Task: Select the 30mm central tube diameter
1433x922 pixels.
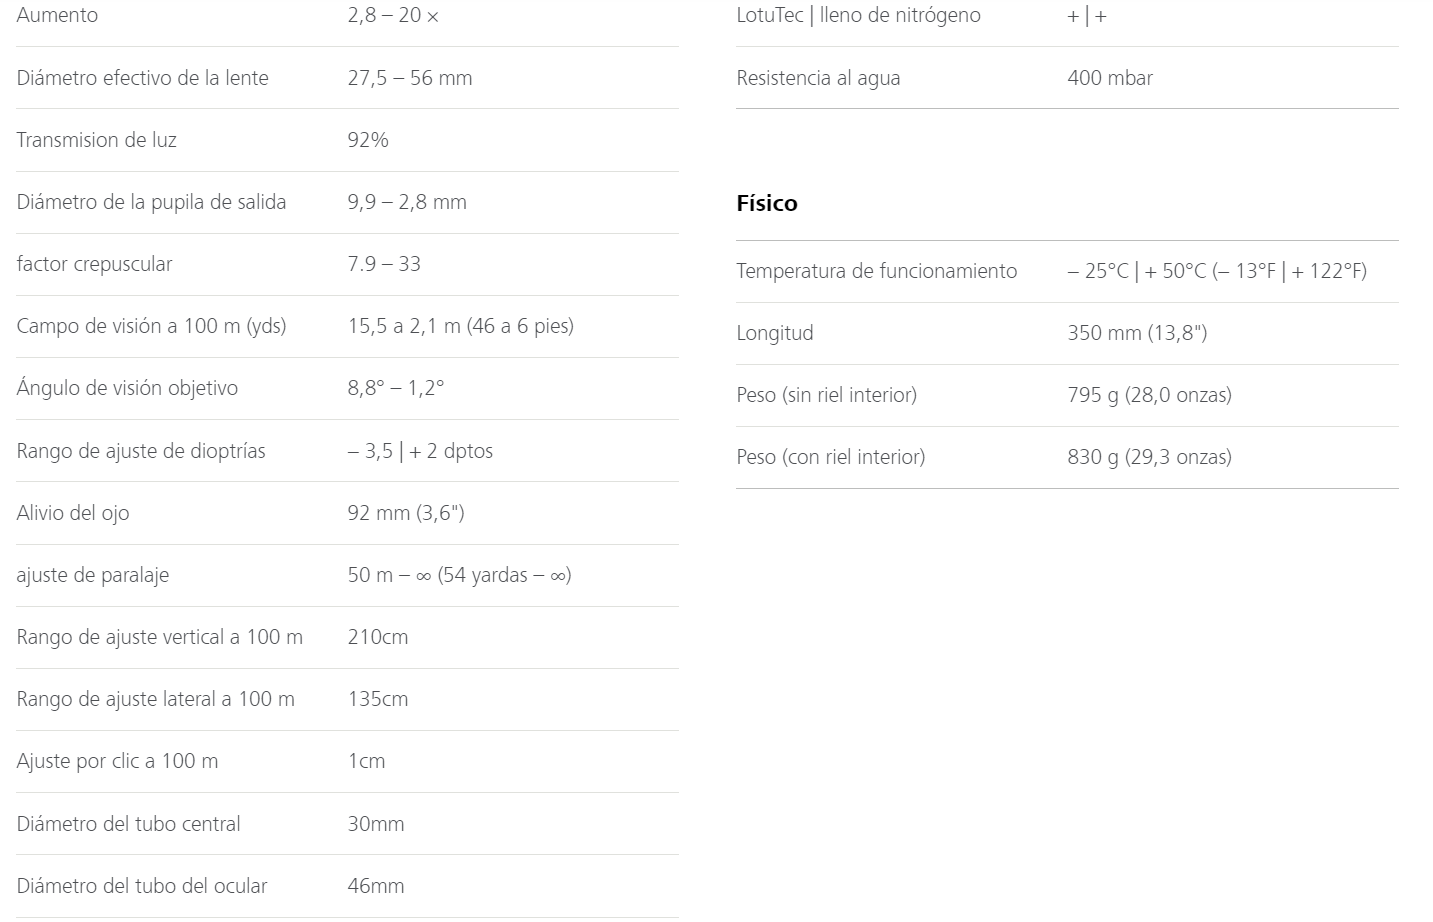Action: pos(376,824)
